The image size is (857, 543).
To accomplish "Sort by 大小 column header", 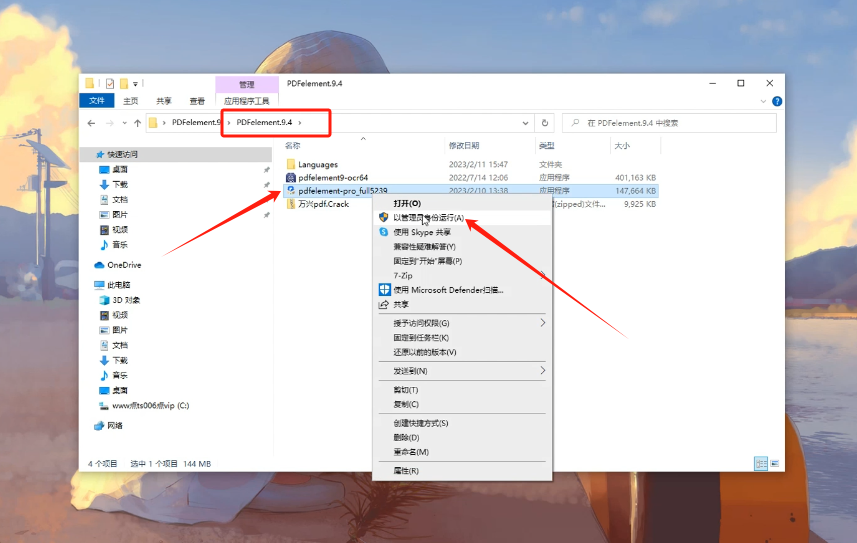I will click(622, 145).
